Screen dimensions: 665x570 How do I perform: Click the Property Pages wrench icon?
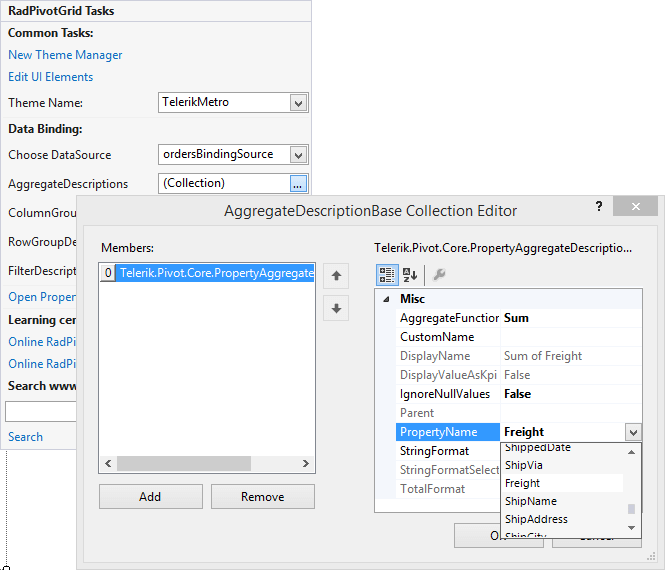[439, 275]
